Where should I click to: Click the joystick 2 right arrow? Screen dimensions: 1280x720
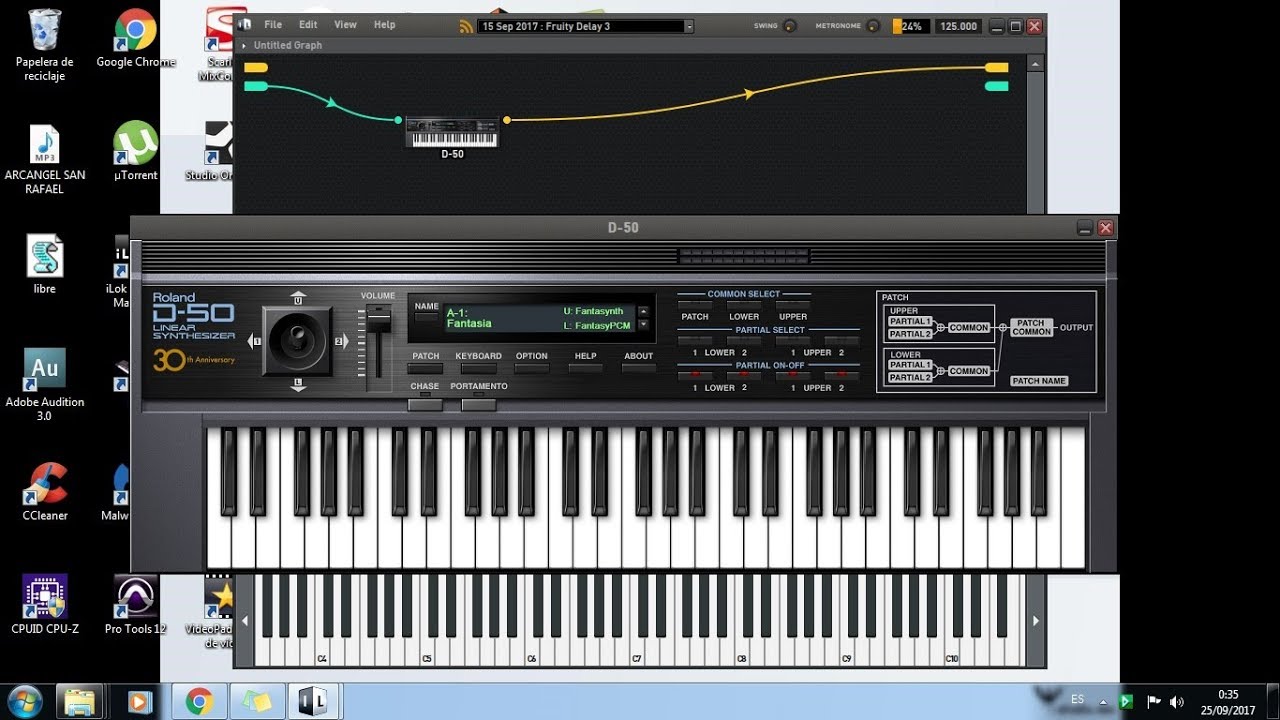coord(340,341)
